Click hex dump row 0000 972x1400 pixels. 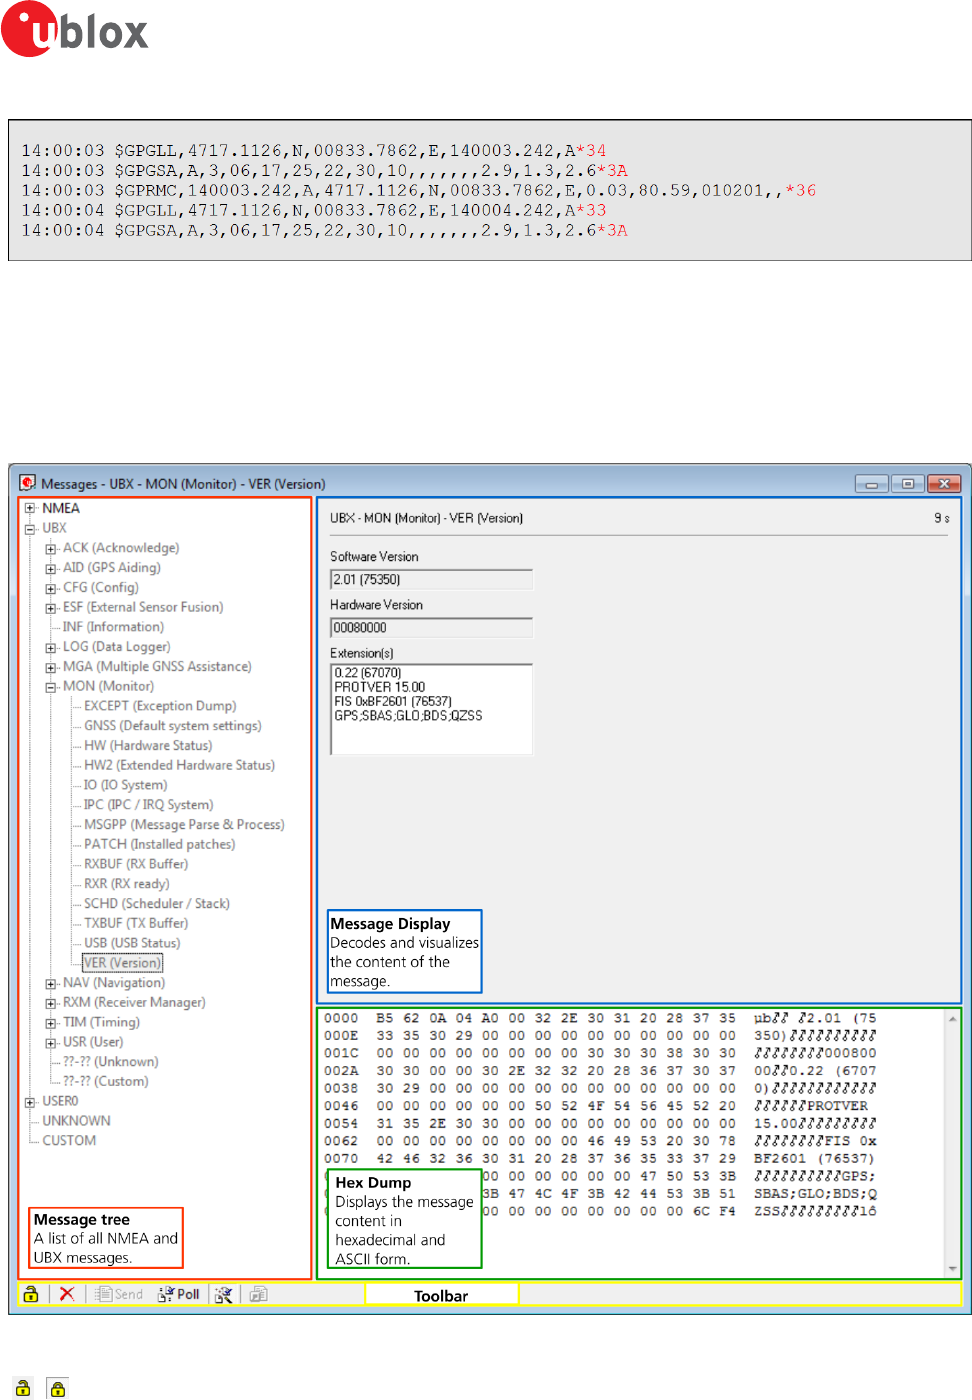(600, 1019)
